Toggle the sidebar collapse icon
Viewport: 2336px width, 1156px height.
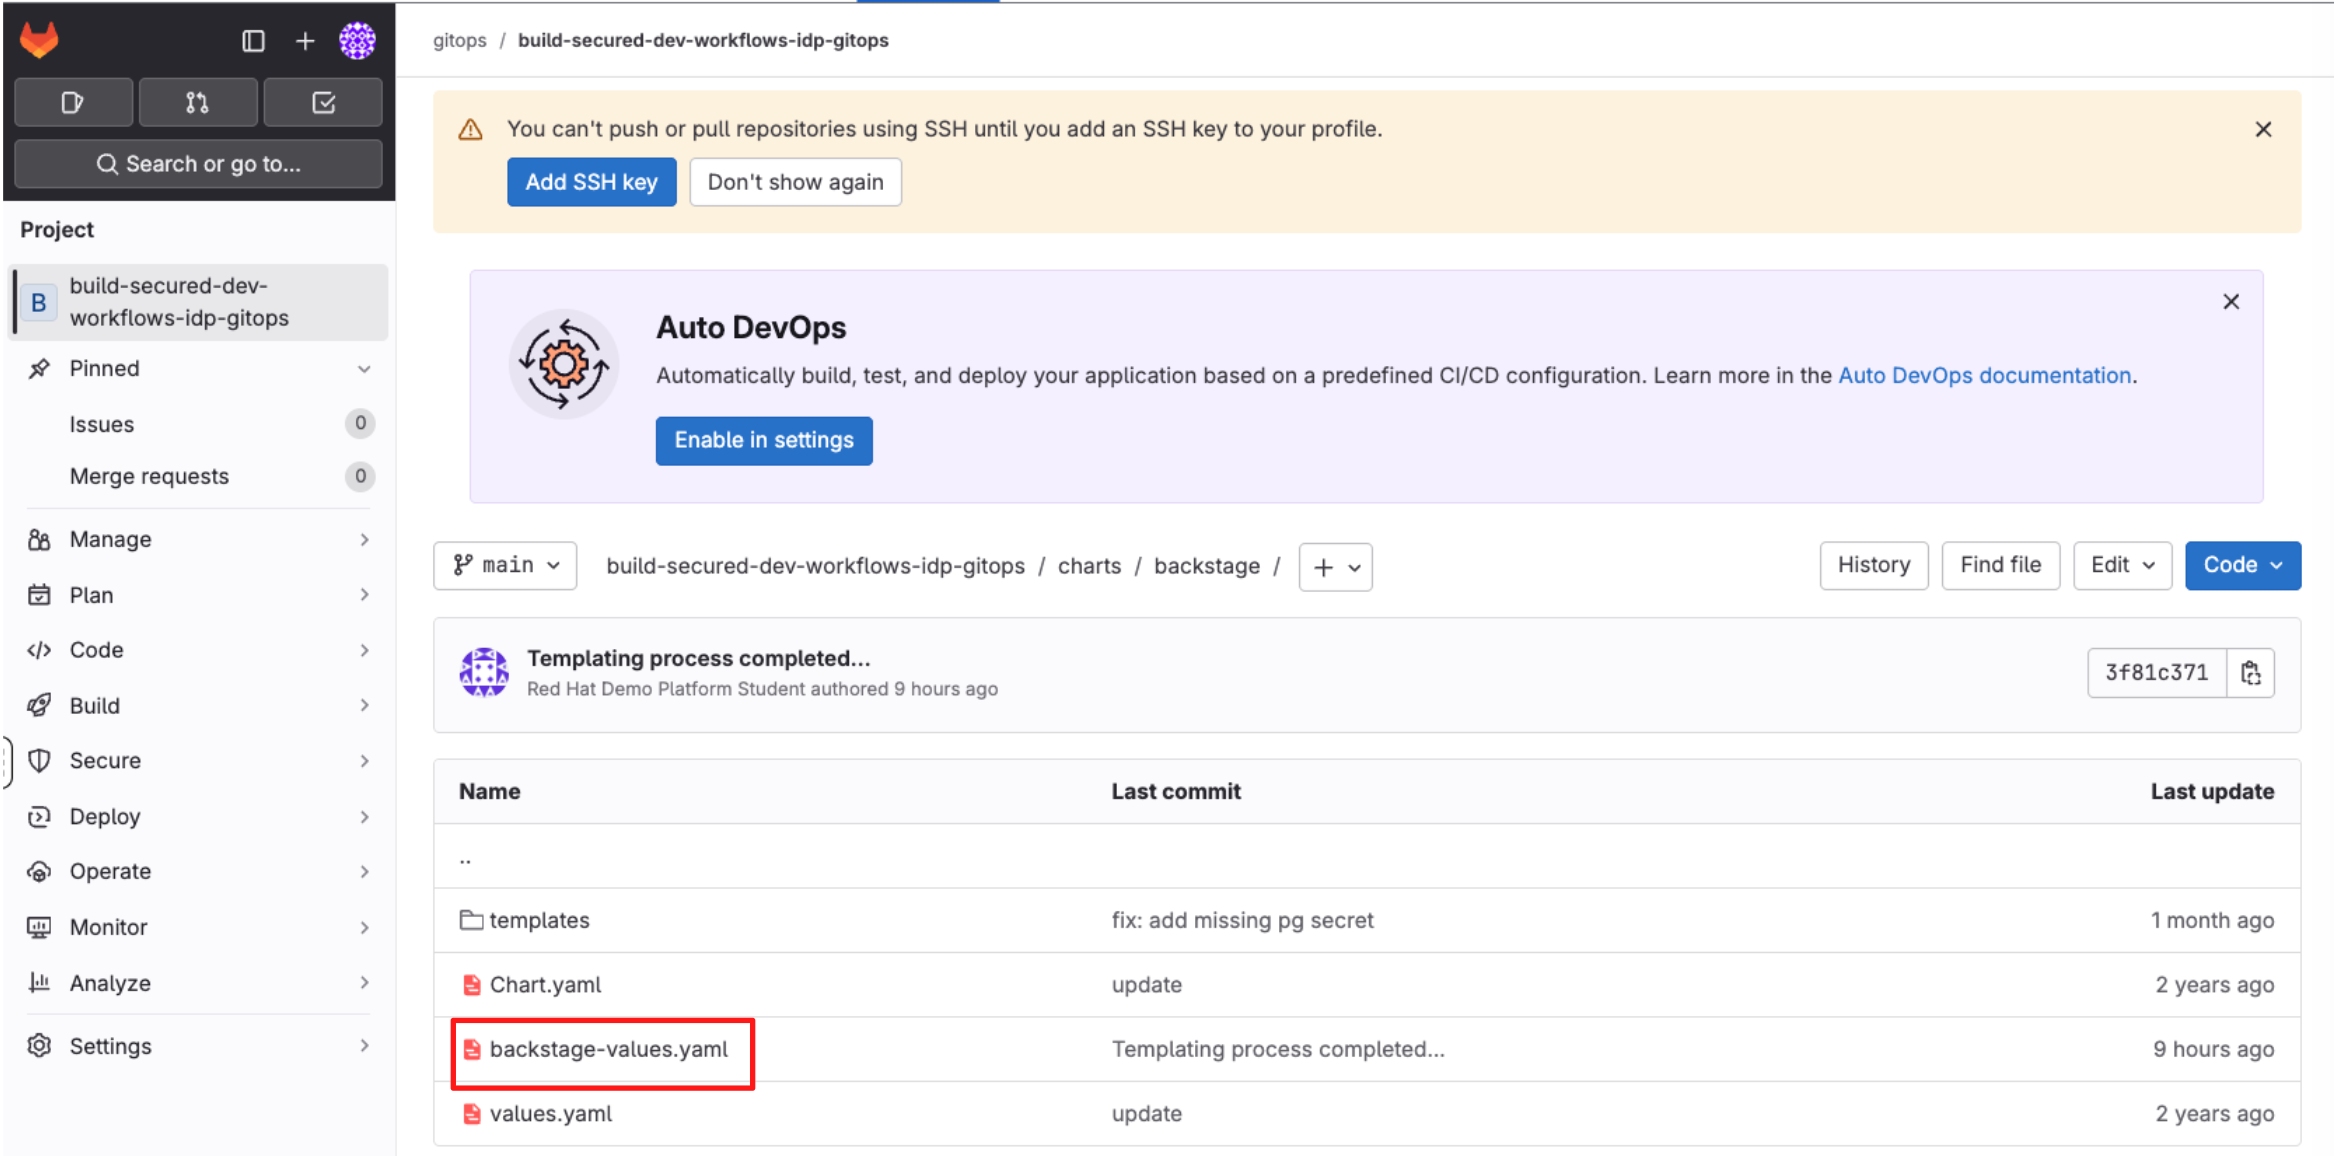point(253,41)
